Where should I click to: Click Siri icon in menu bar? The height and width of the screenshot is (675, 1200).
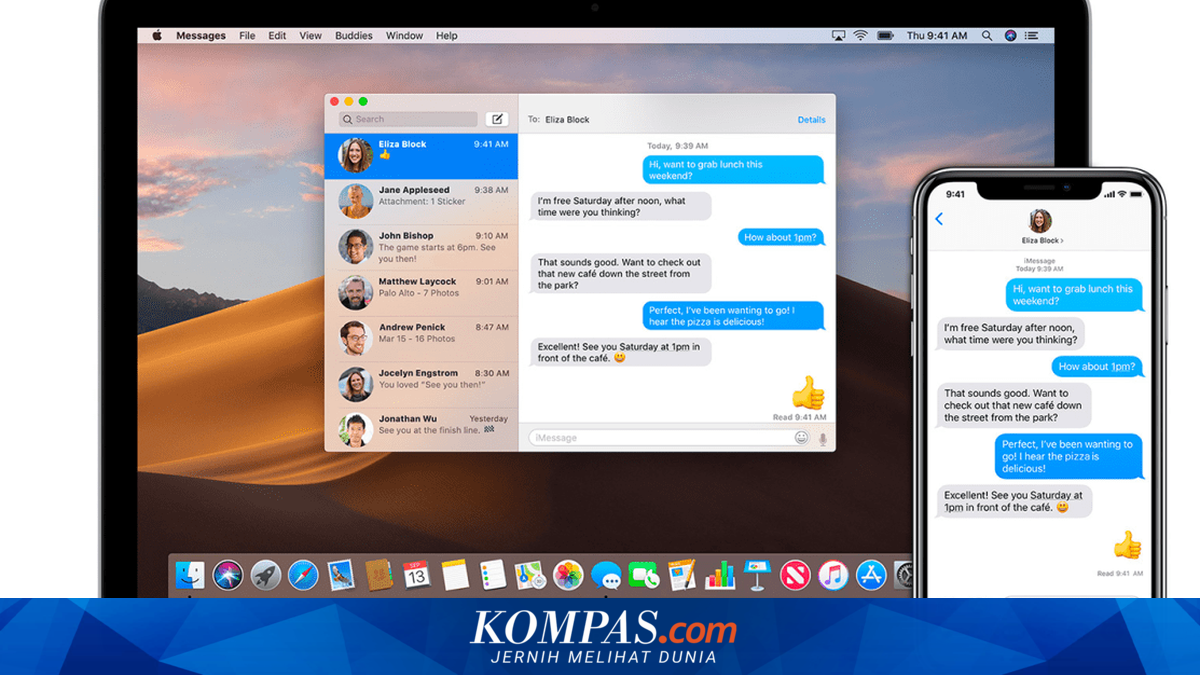pyautogui.click(x=1011, y=36)
